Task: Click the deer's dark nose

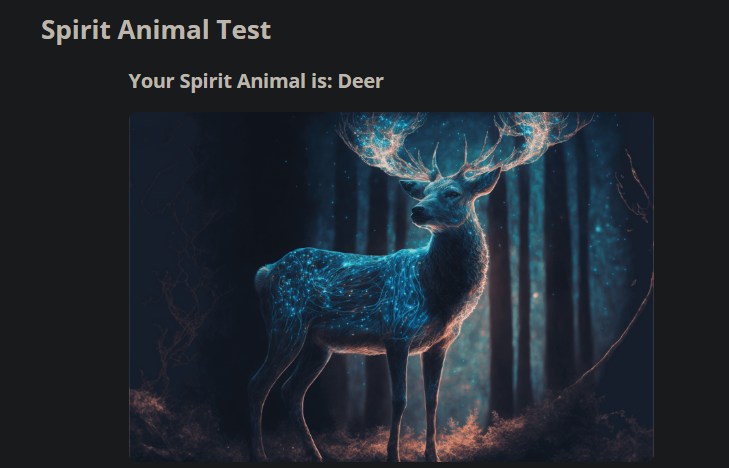Action: 417,211
